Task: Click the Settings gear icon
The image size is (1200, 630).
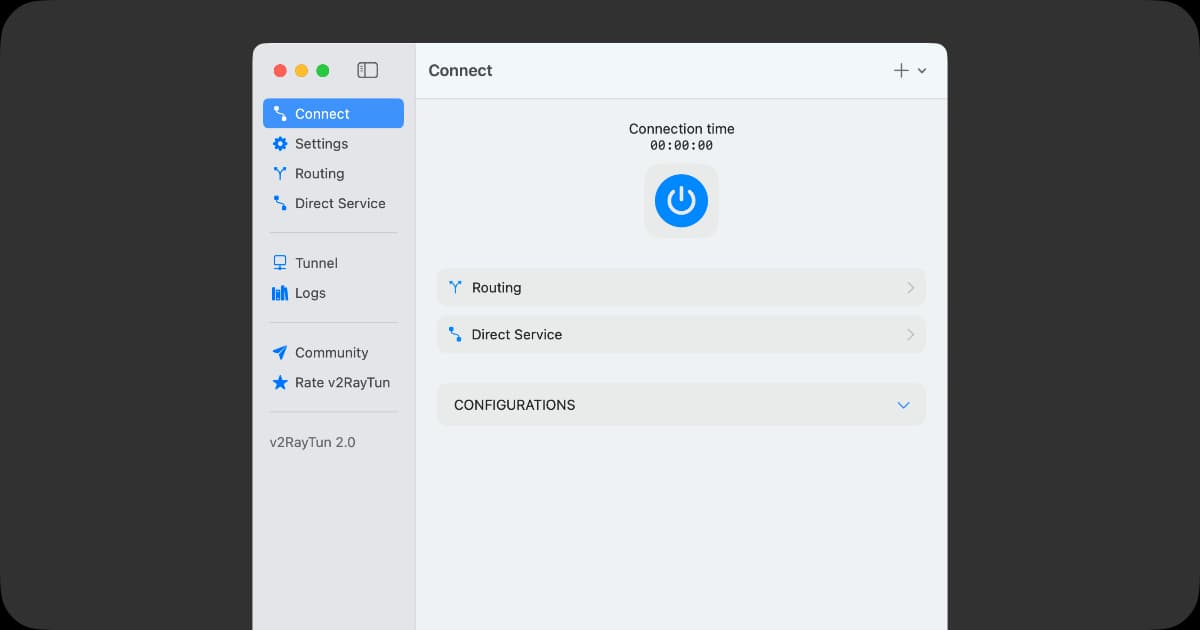Action: pos(280,144)
